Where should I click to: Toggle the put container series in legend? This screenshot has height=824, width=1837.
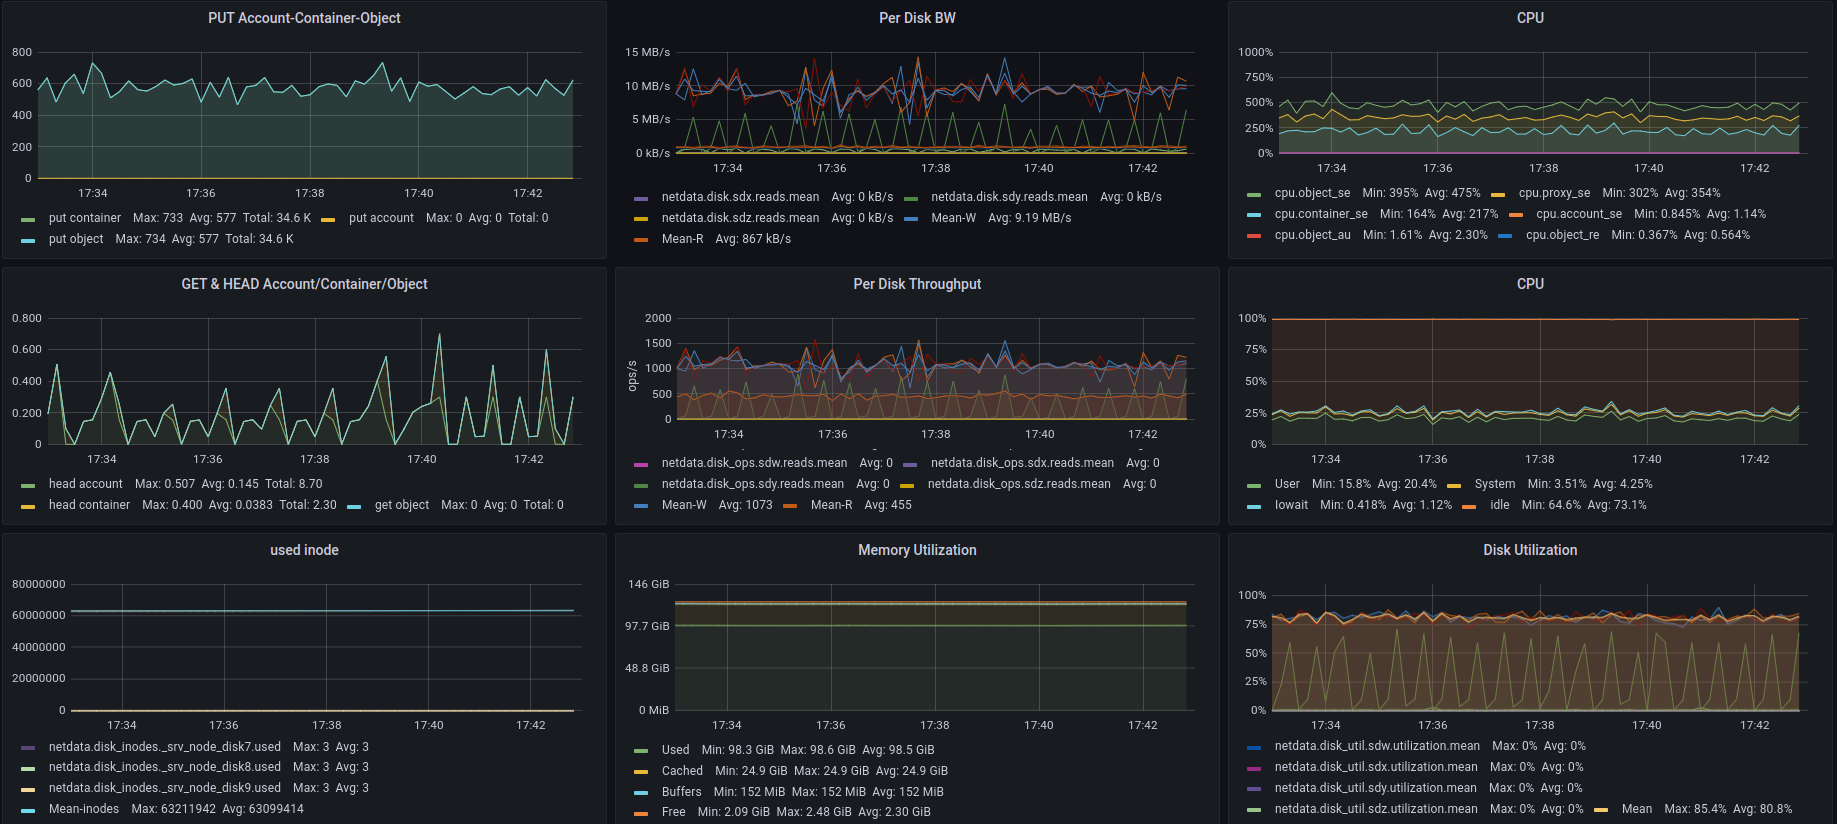[x=84, y=218]
